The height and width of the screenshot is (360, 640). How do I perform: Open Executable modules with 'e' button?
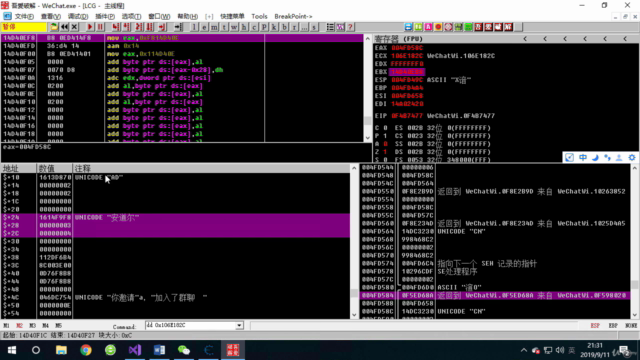coord(204,27)
